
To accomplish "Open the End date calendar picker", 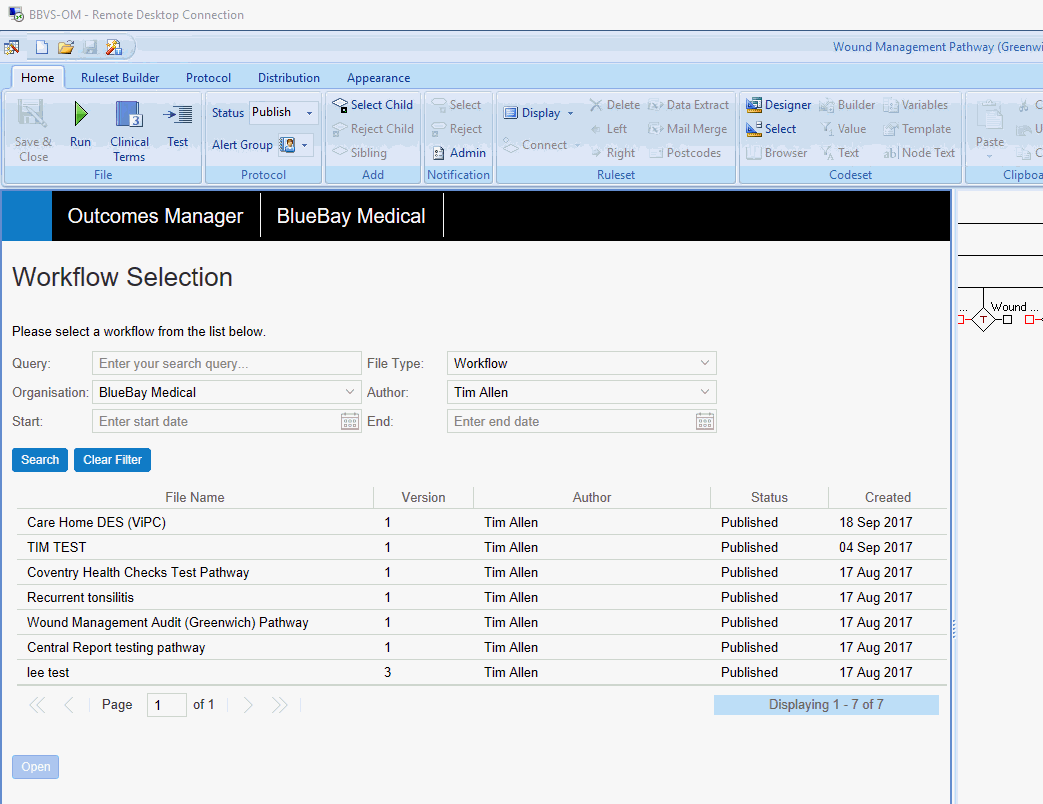I will pos(705,421).
